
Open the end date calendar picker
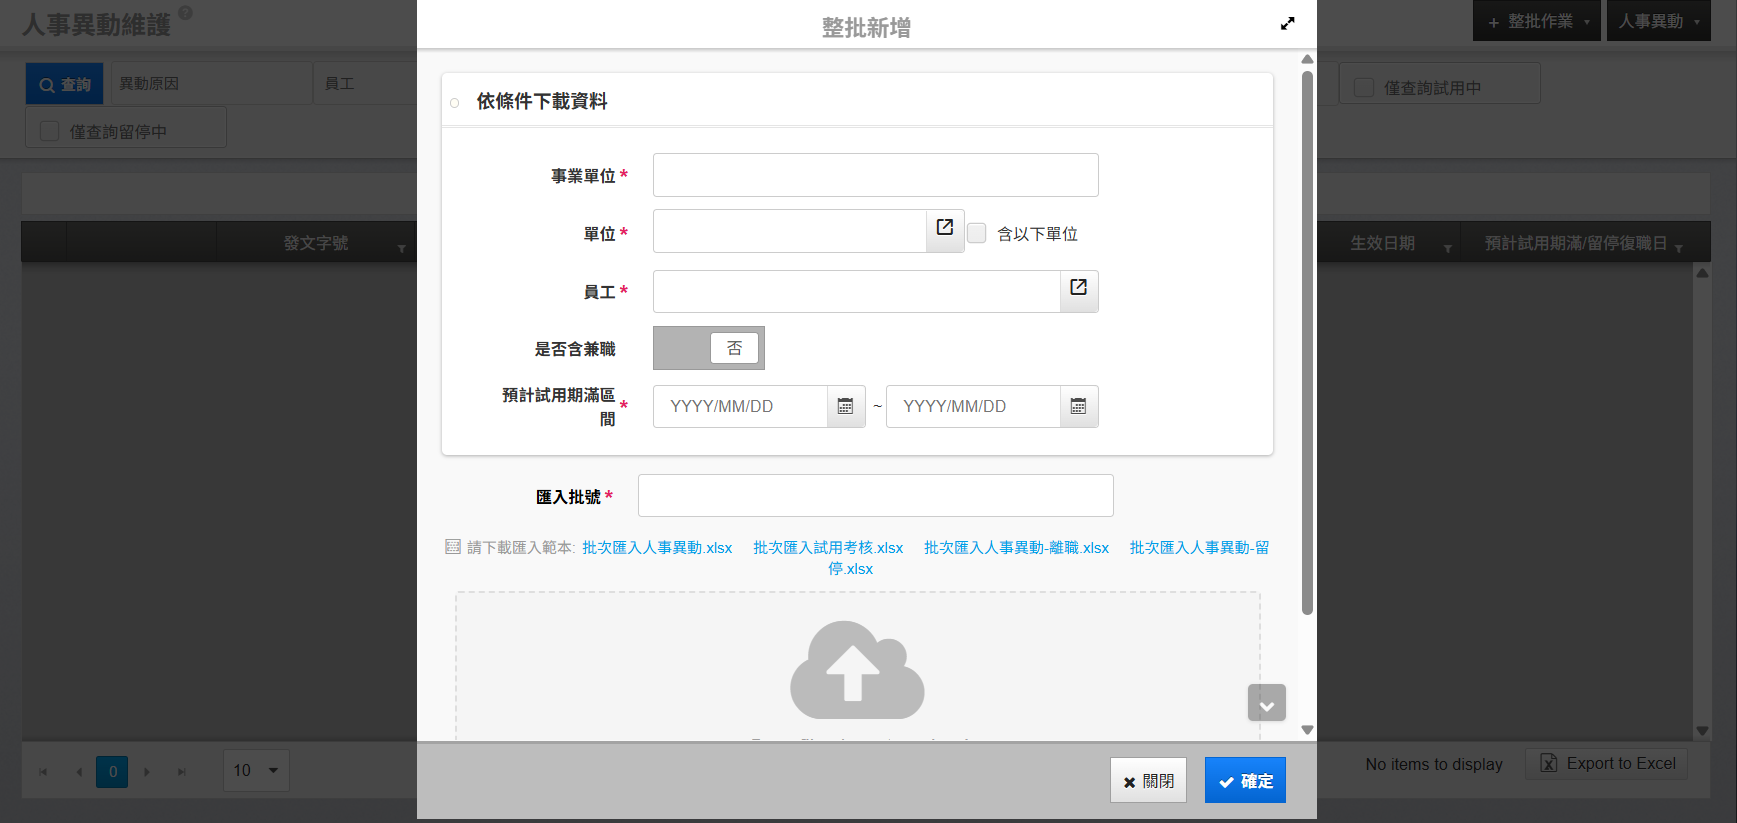1078,407
